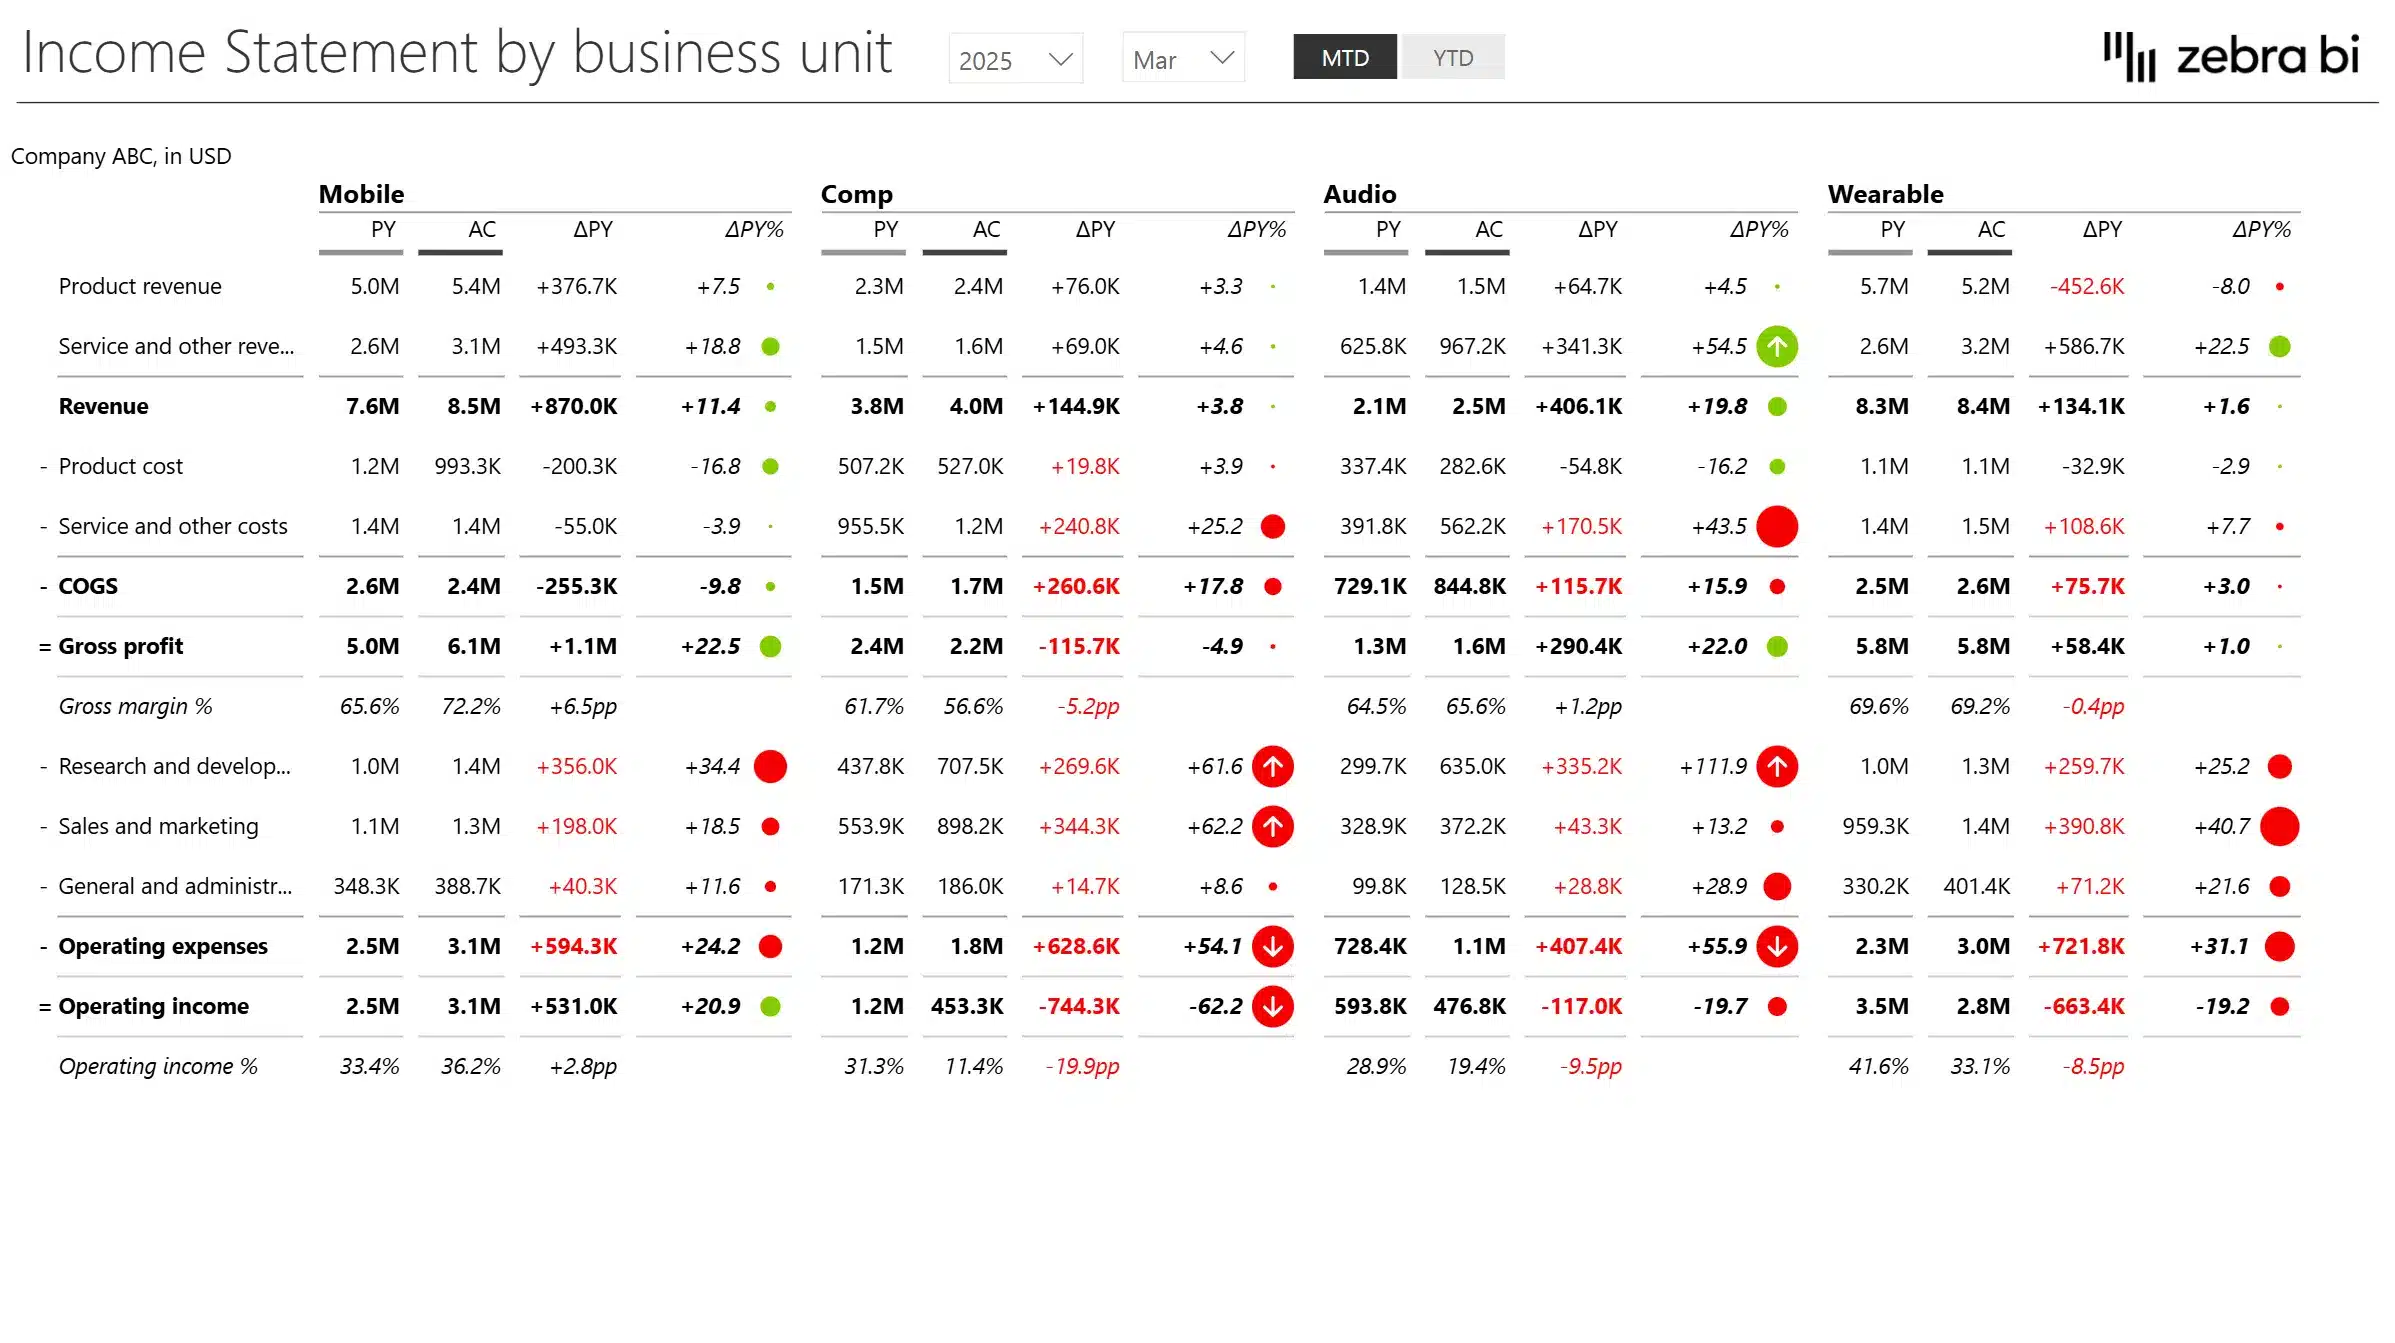Expand the year selection chevron
2395x1343 pixels.
click(x=1059, y=59)
